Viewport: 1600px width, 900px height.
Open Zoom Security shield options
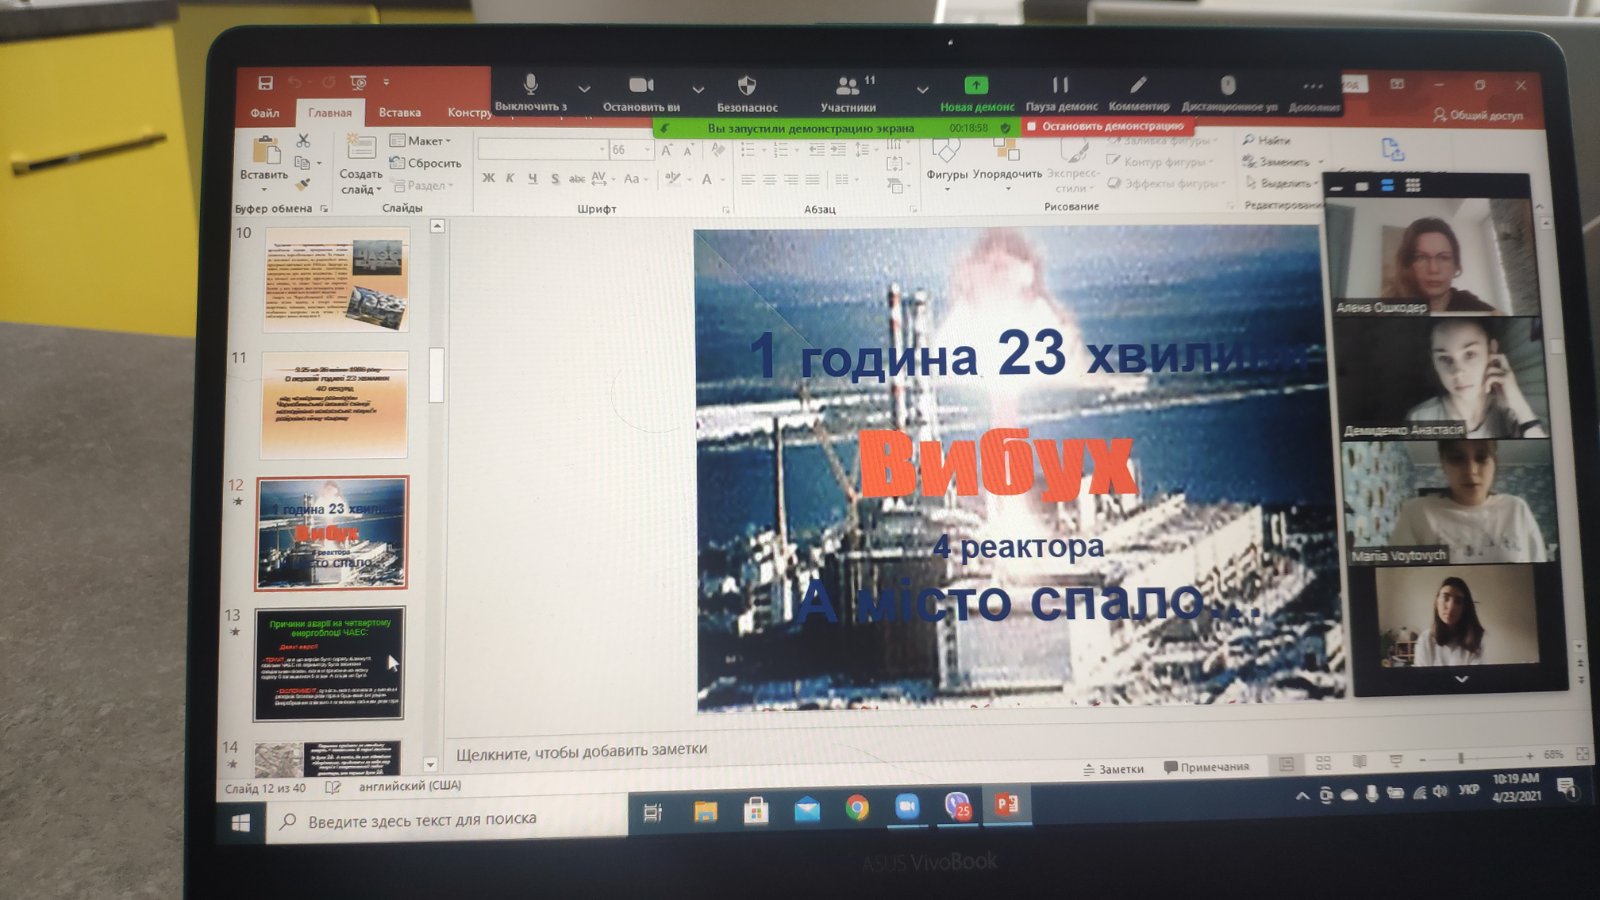click(x=746, y=87)
